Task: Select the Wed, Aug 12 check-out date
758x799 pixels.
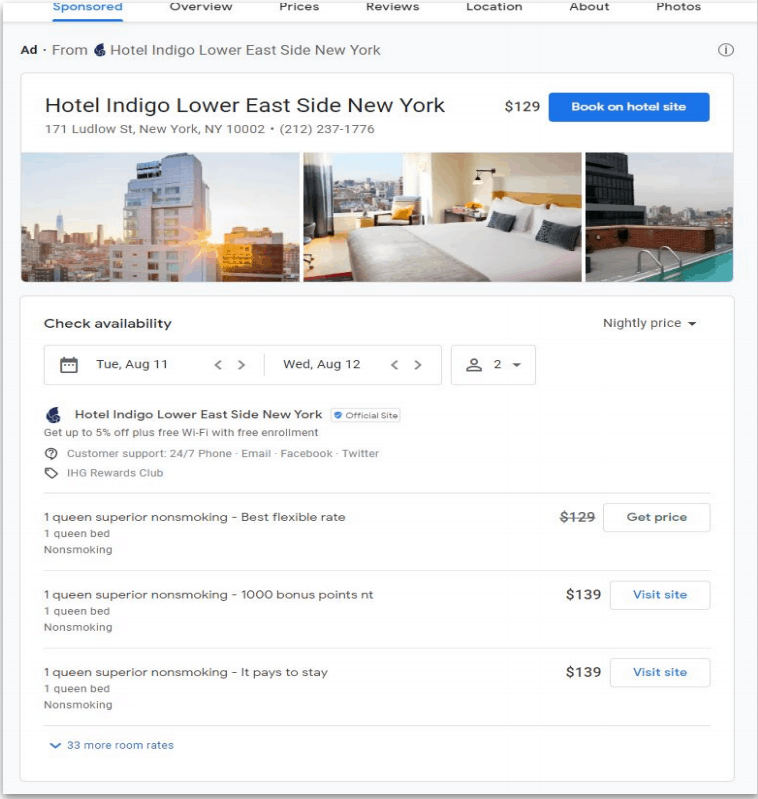Action: coord(321,364)
